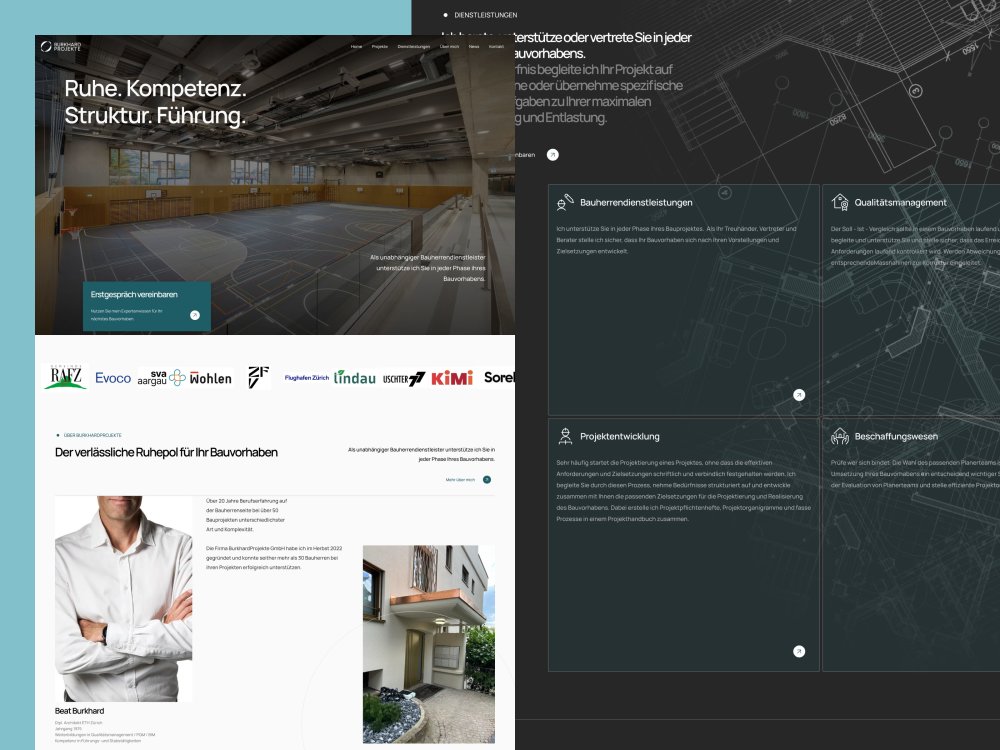Image resolution: width=1000 pixels, height=750 pixels.
Task: Click the Evoco client logo
Action: [113, 378]
